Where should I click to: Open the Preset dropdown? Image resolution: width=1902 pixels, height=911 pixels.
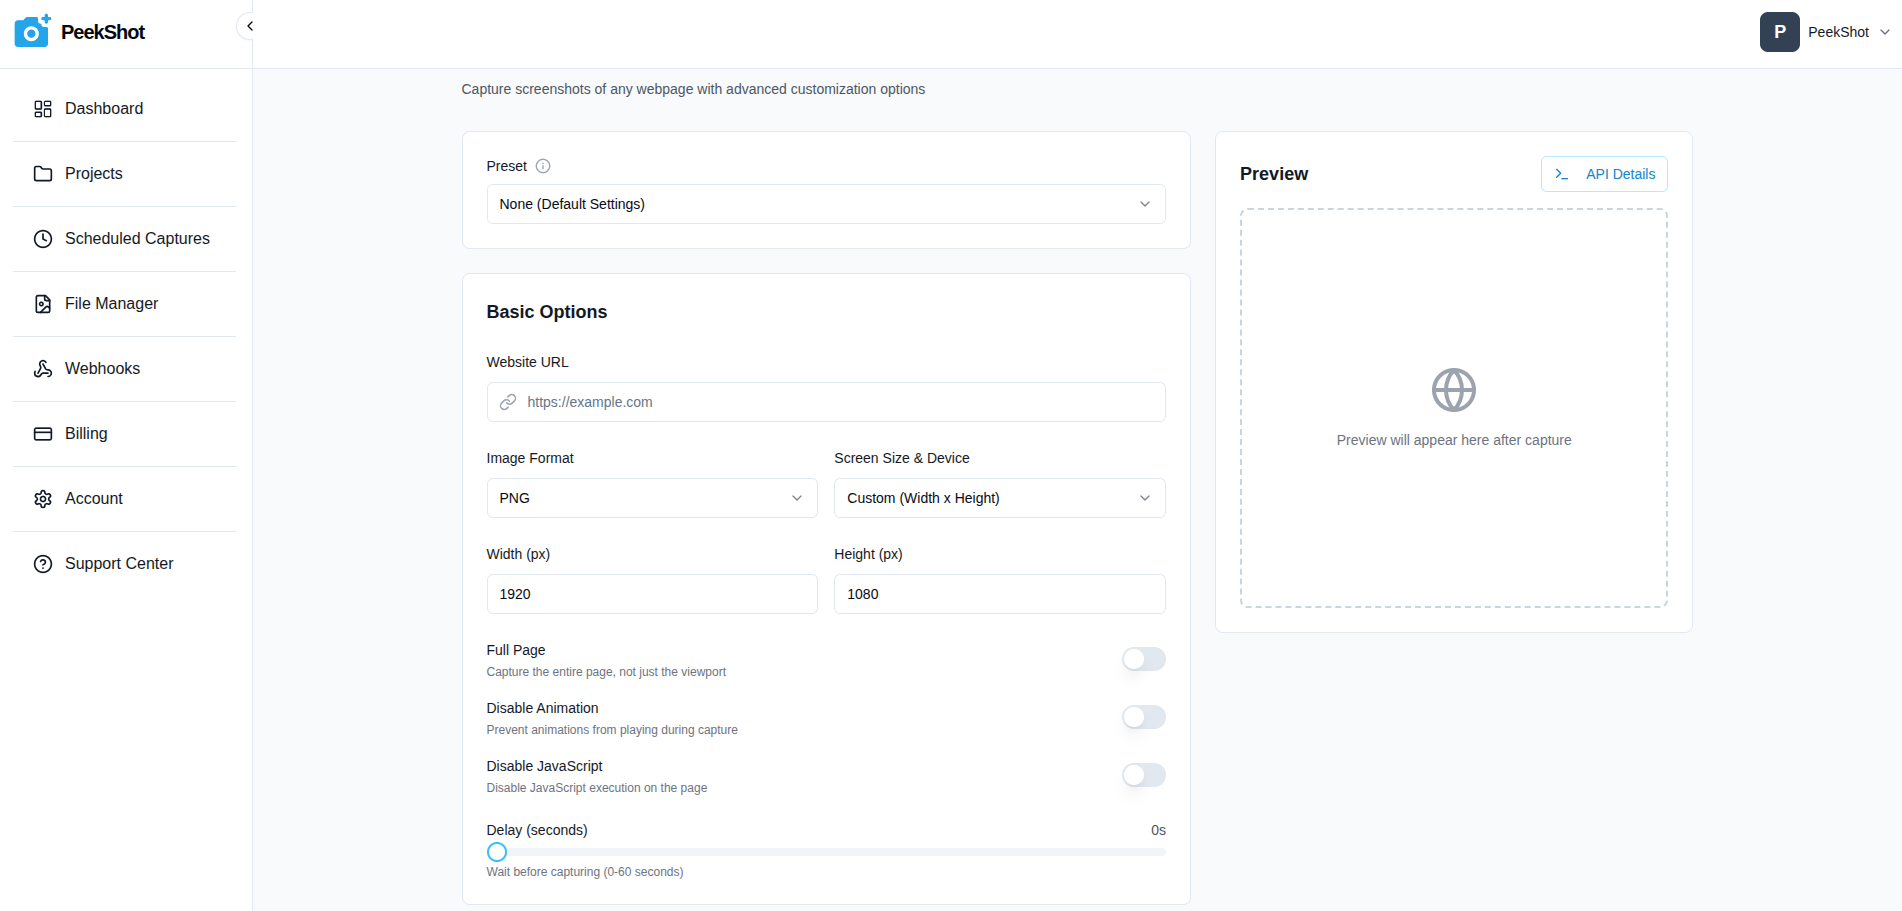tap(825, 204)
